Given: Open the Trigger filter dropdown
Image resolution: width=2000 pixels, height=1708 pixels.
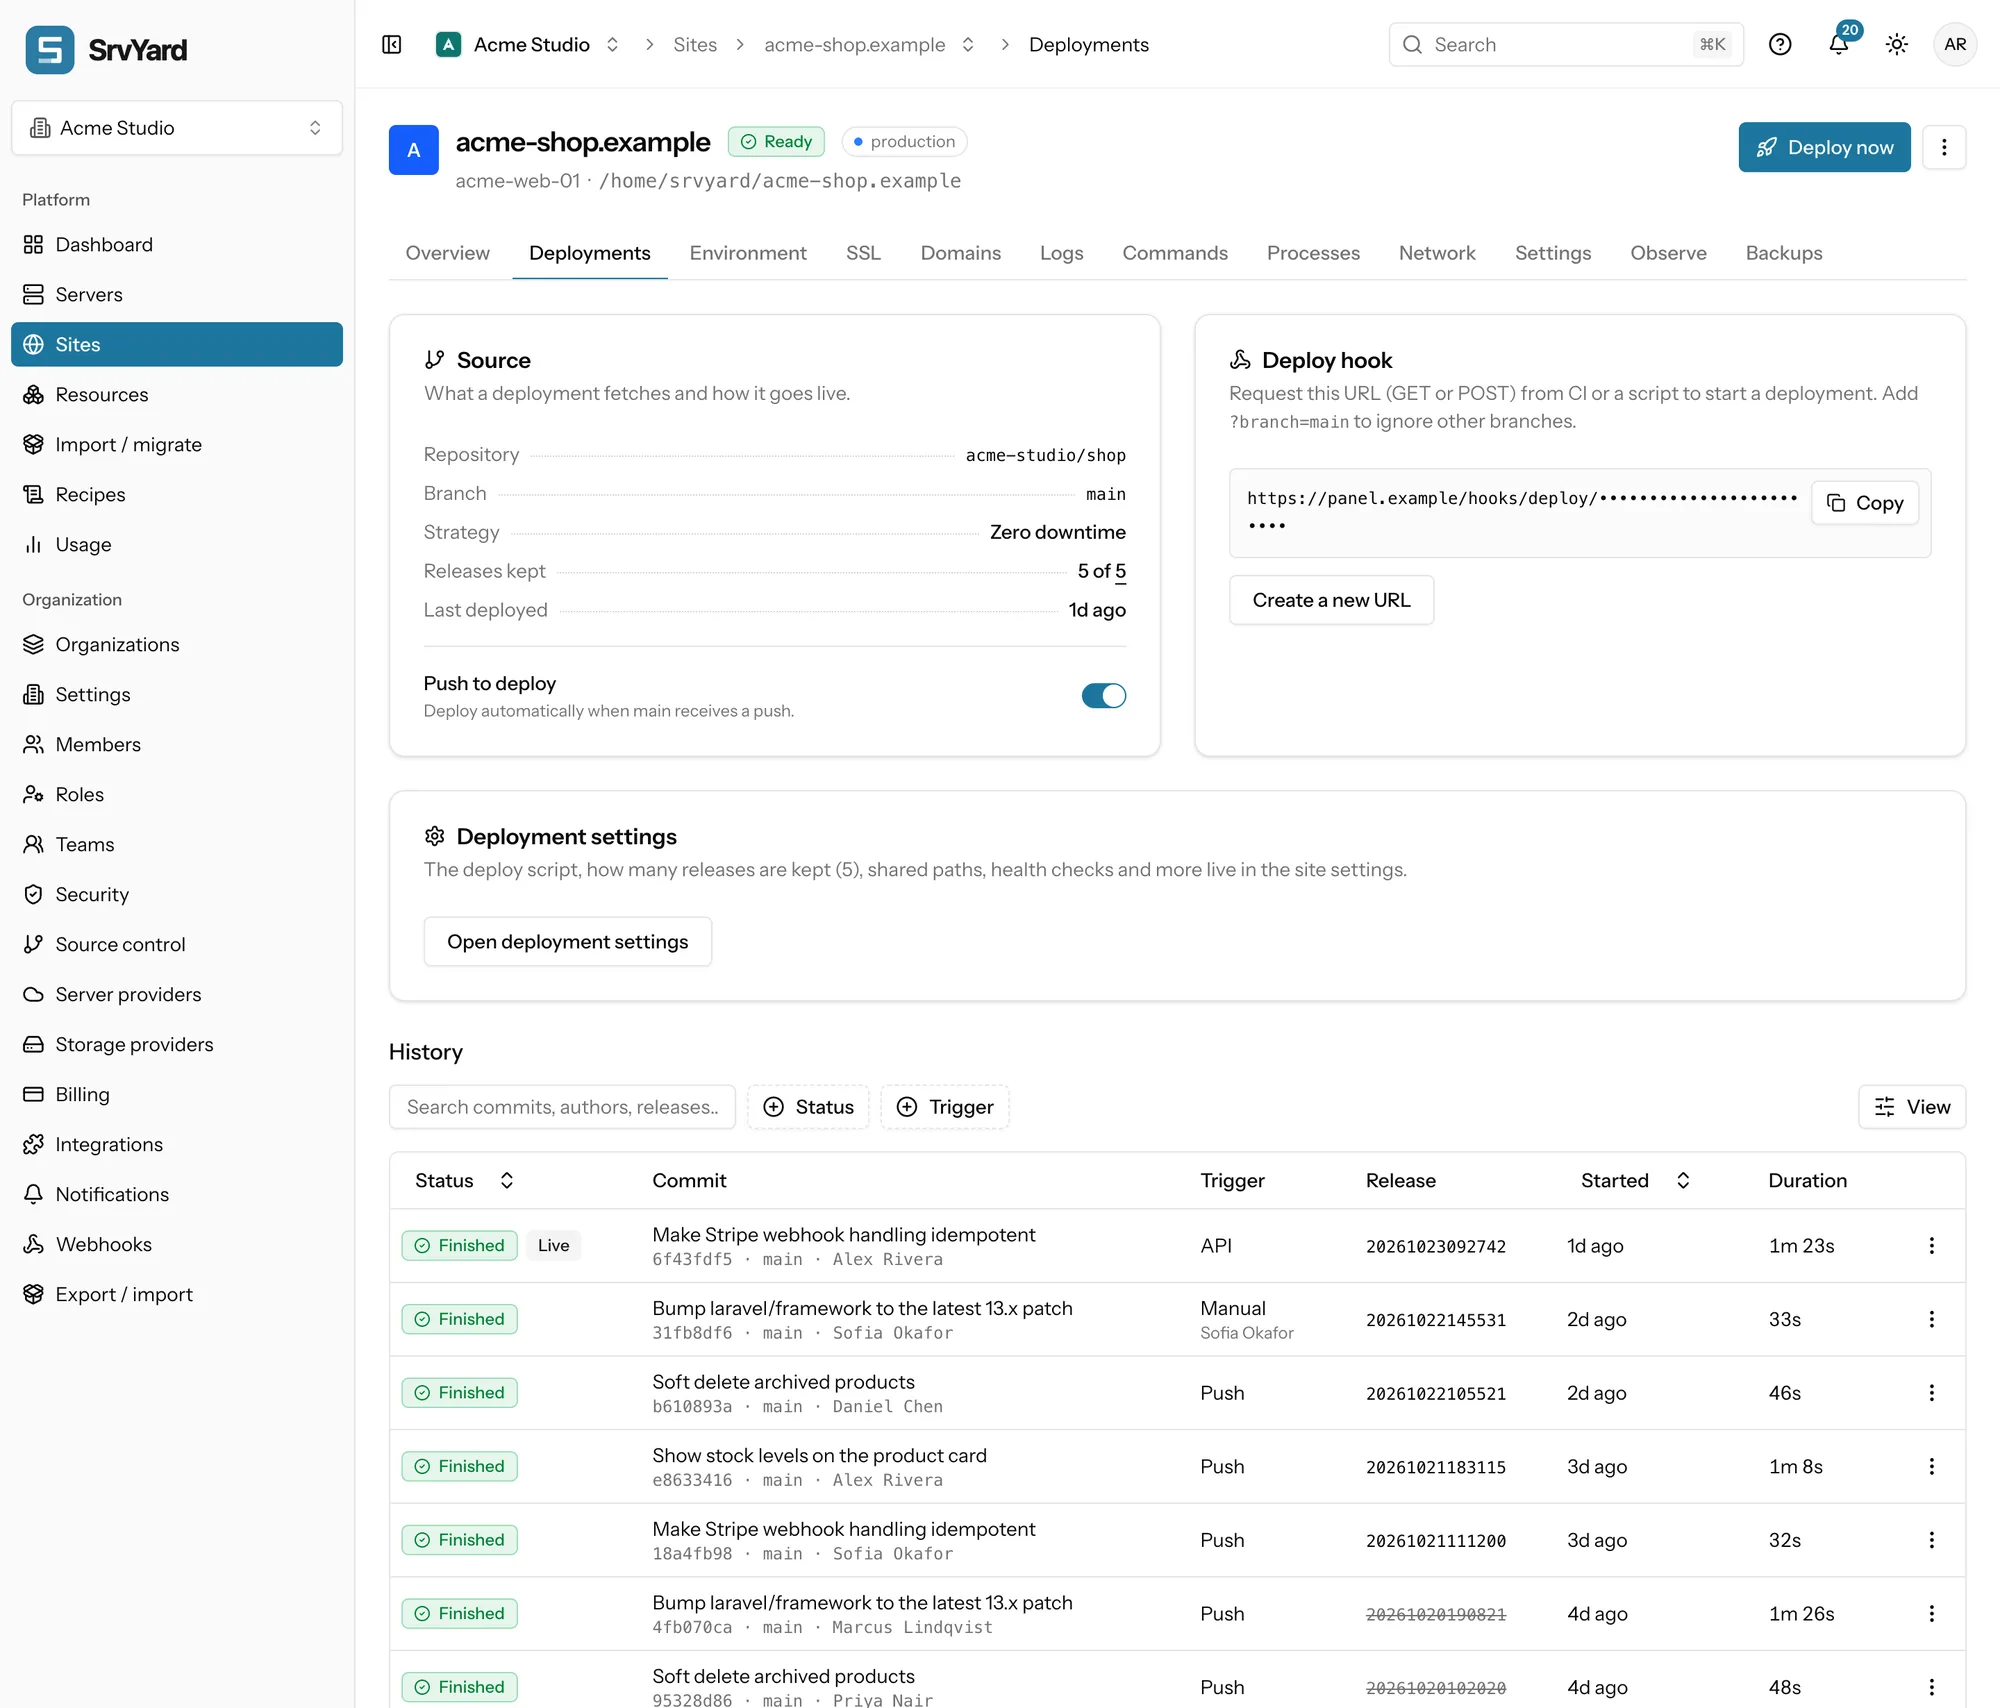Looking at the screenshot, I should tap(945, 1107).
